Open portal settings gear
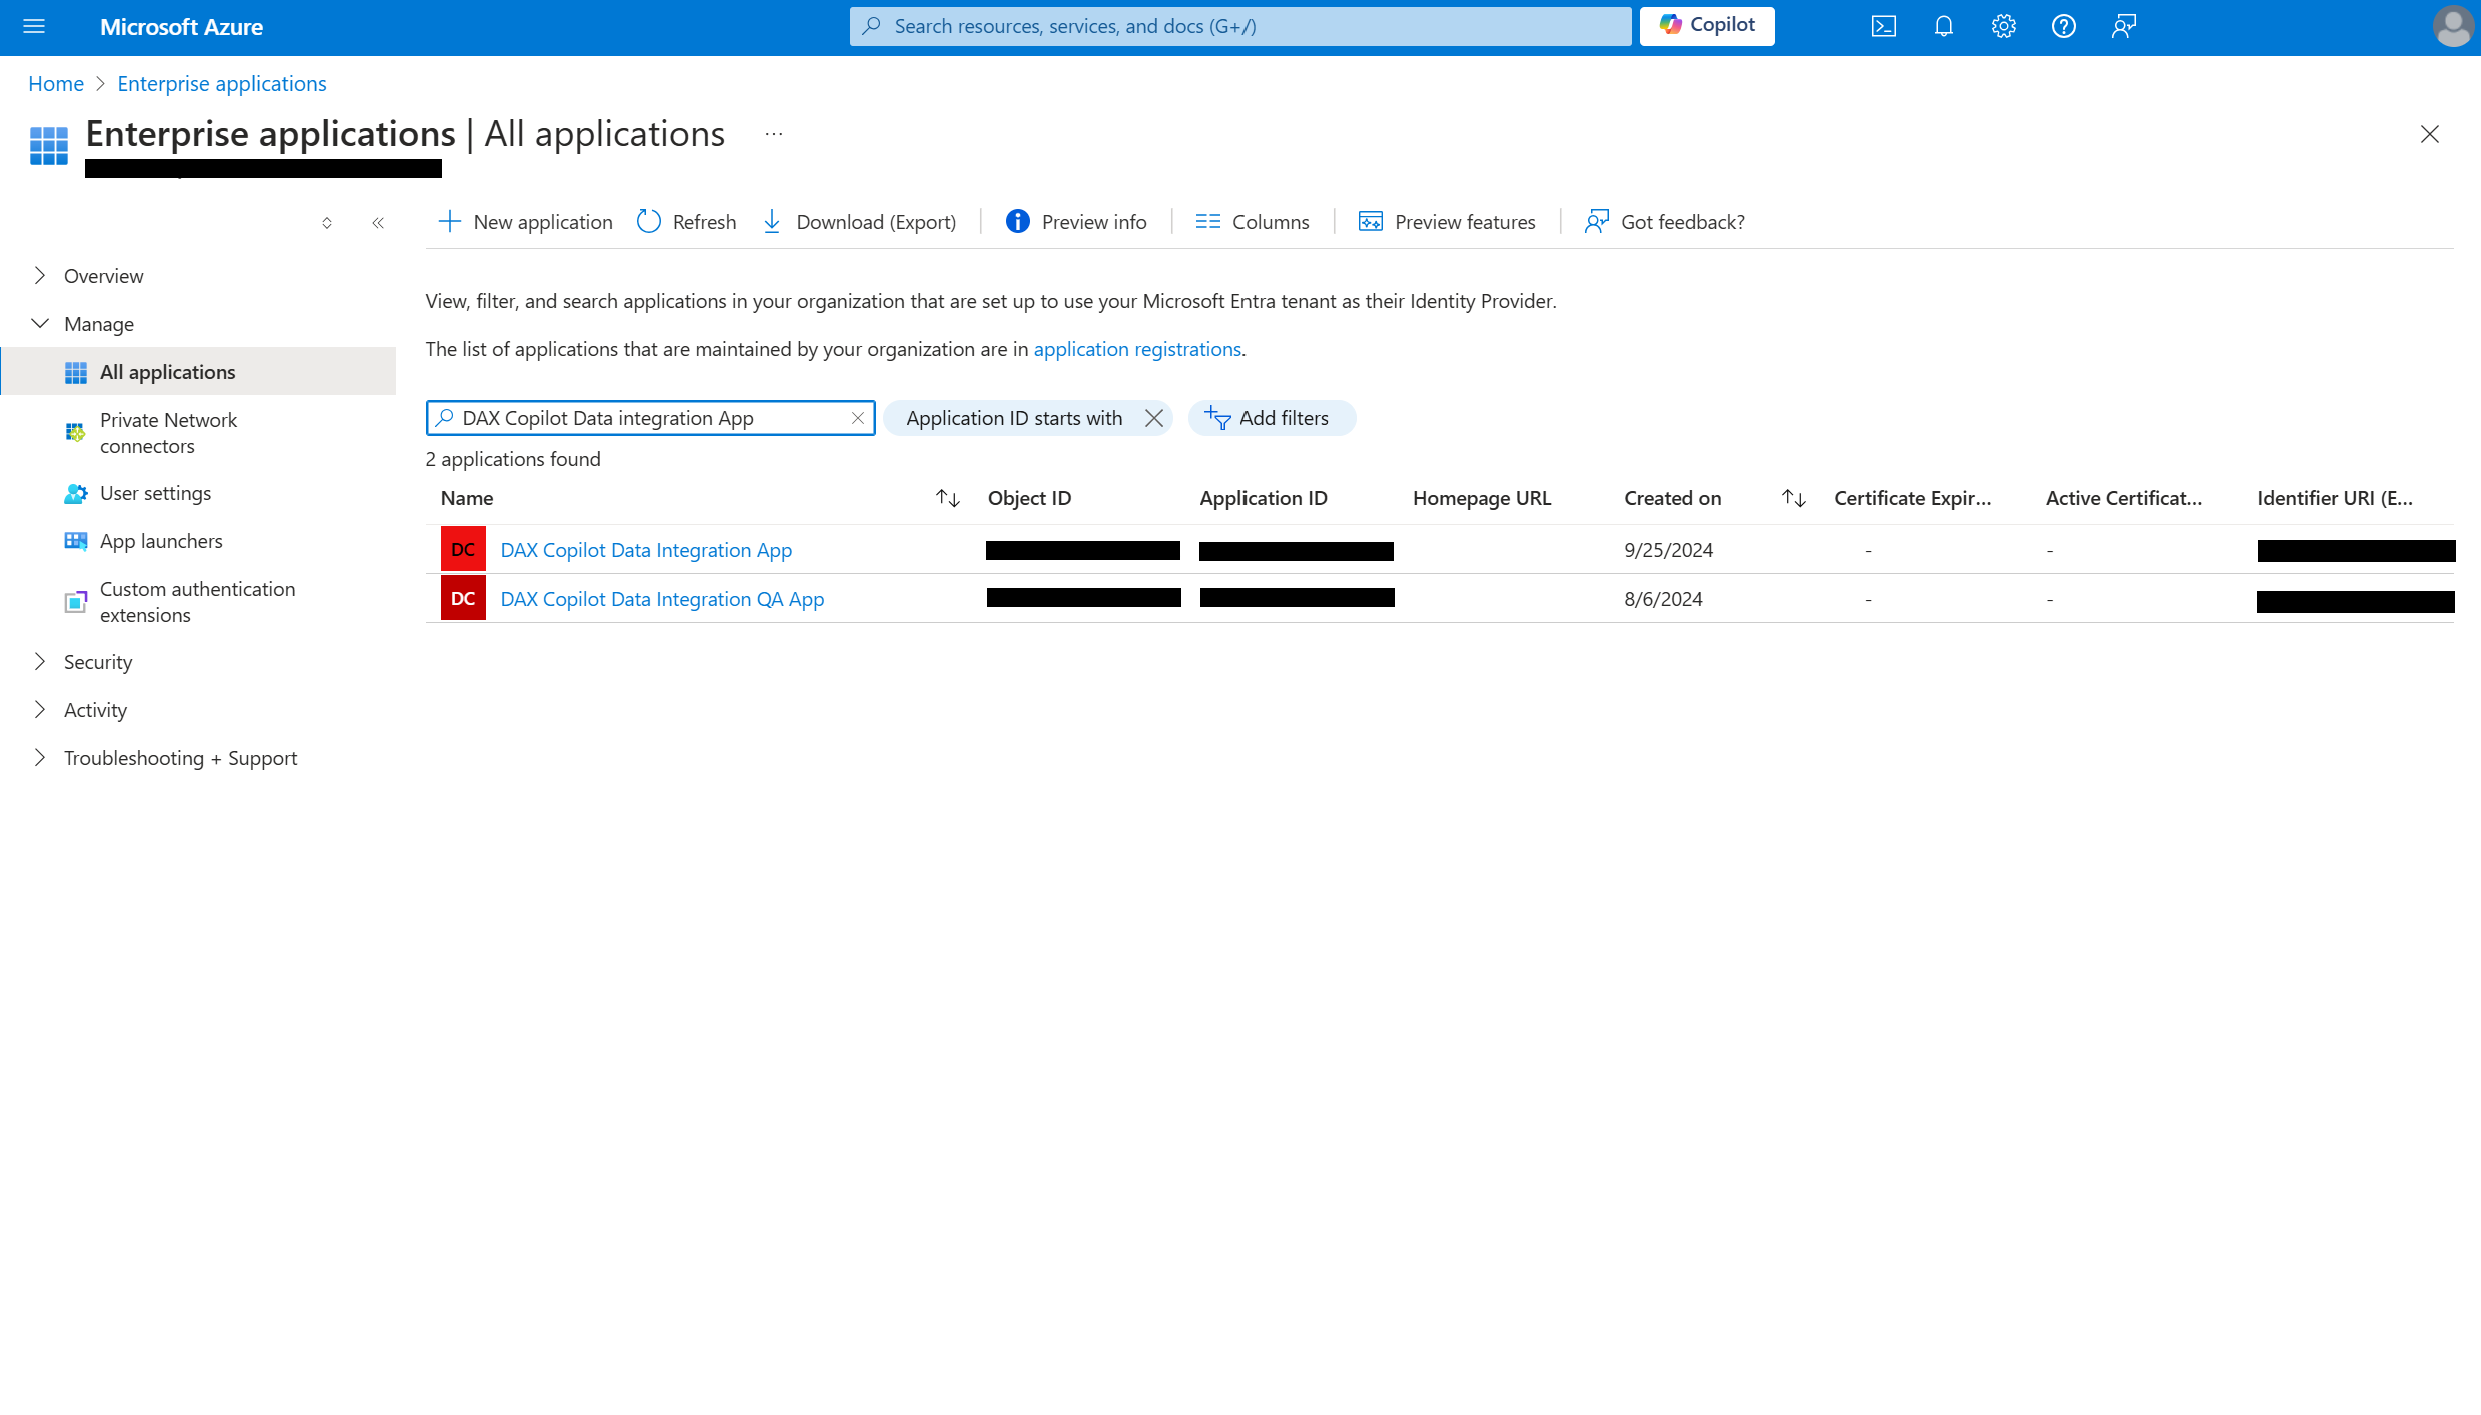2481x1415 pixels. (2004, 27)
